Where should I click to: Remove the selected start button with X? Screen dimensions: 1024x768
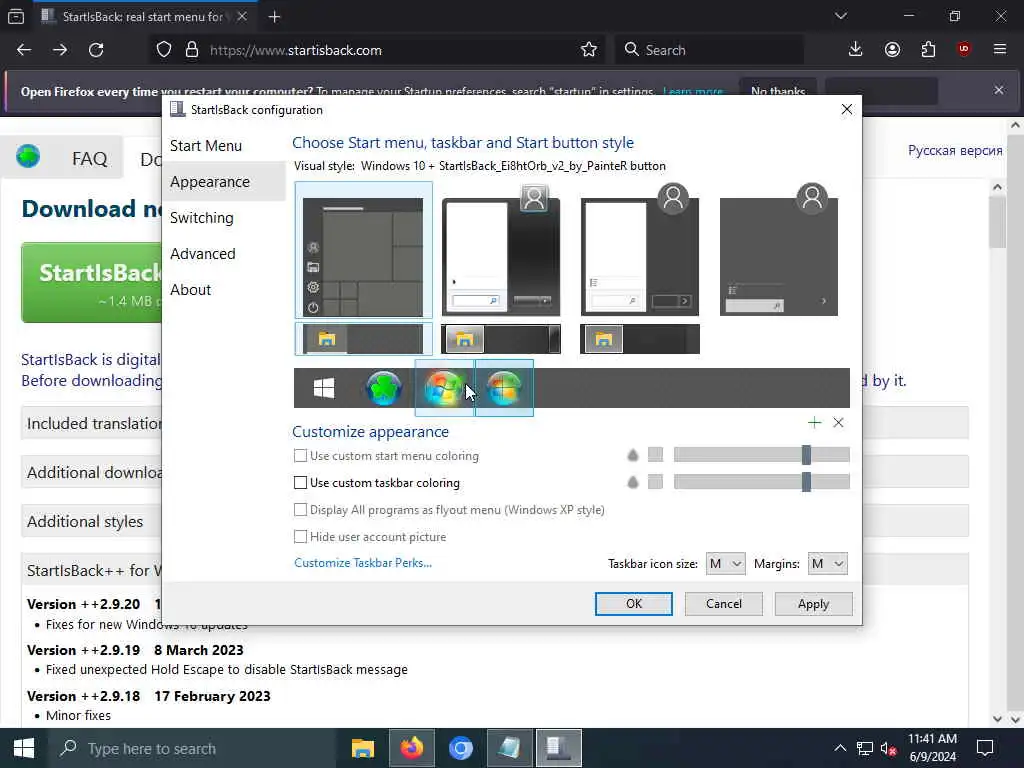pyautogui.click(x=839, y=423)
